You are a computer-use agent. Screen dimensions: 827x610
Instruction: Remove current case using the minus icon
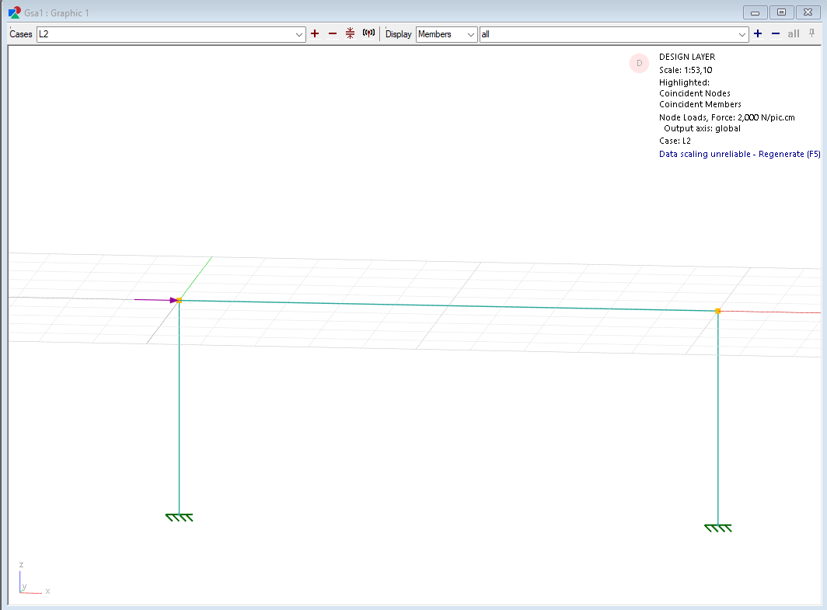(331, 33)
